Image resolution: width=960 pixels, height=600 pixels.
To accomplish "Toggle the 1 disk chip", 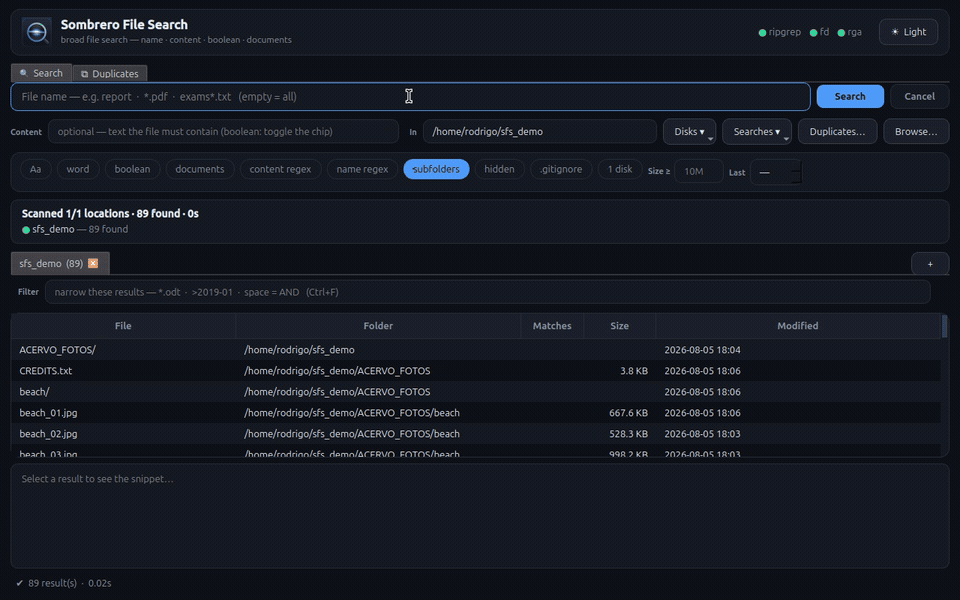I will (x=620, y=169).
